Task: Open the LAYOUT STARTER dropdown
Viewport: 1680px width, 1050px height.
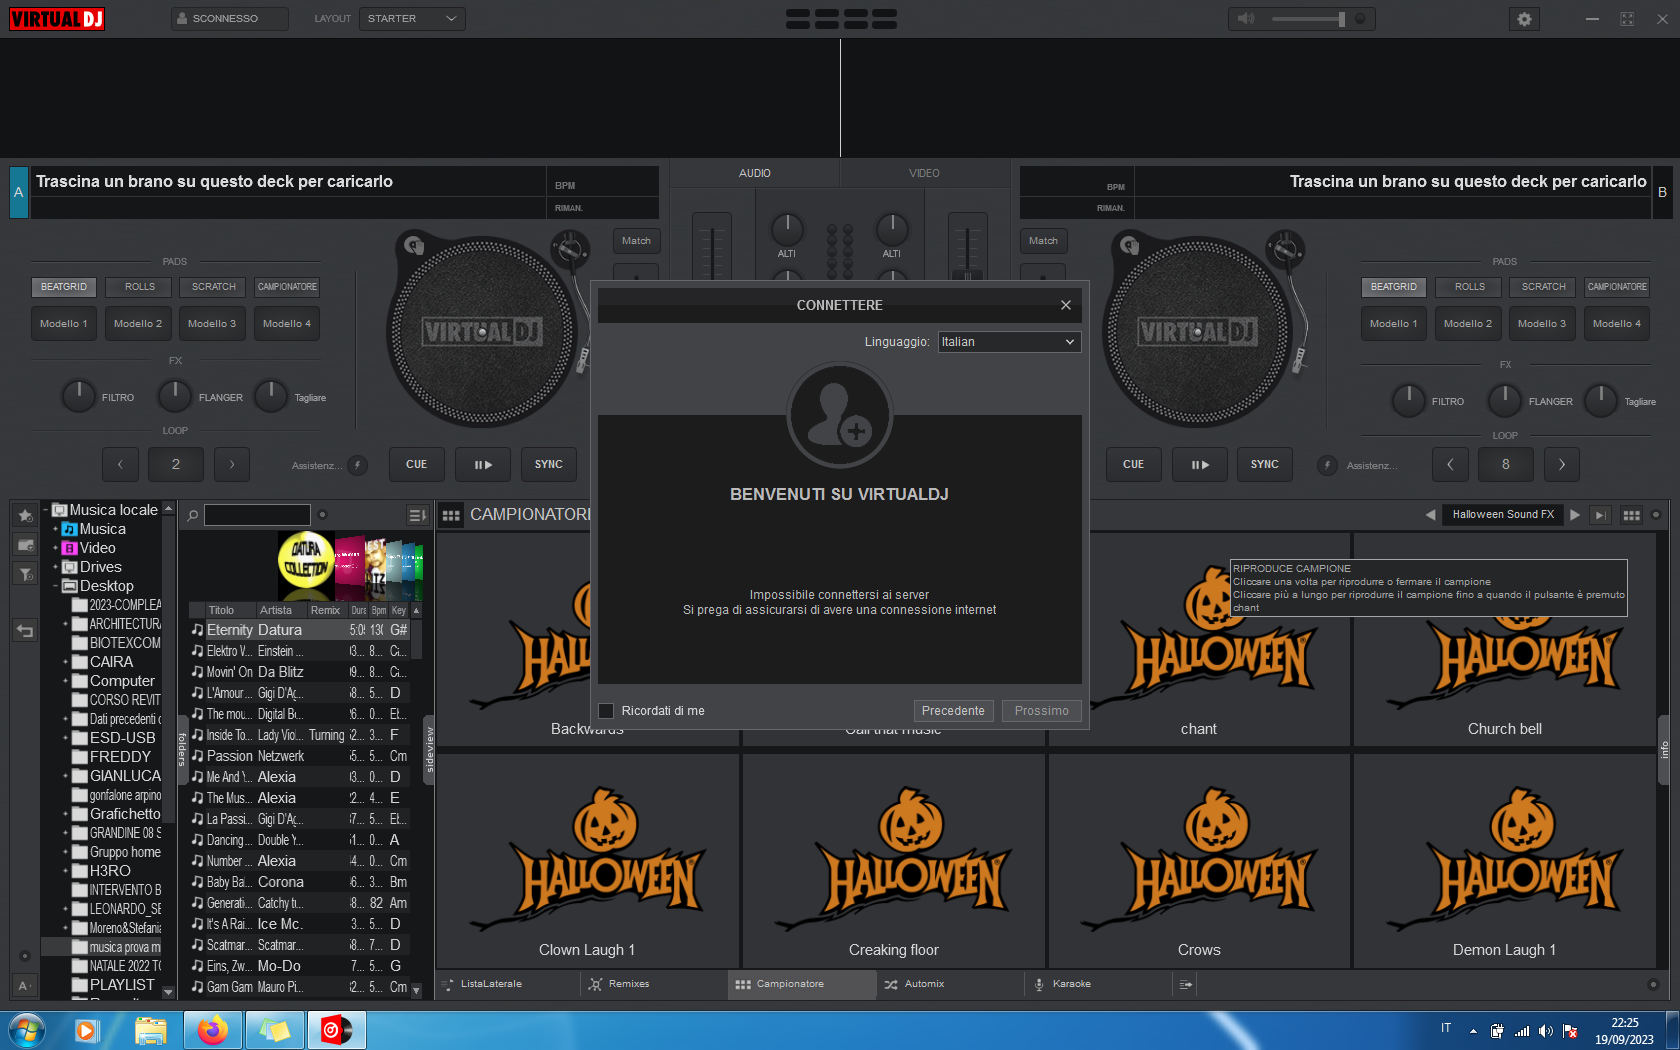Action: coord(412,19)
